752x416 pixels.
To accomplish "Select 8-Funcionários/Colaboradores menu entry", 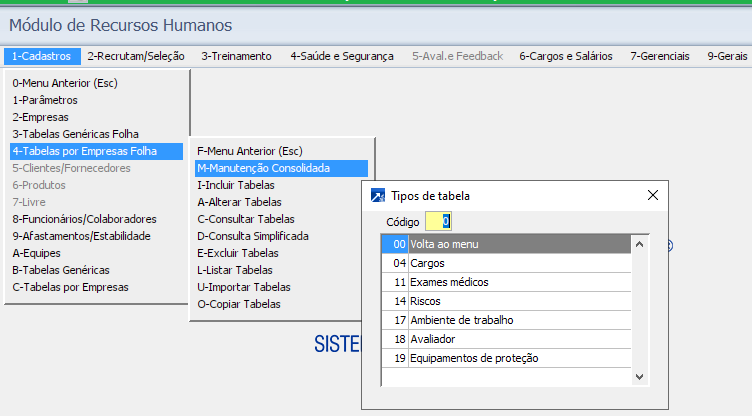I will 84,219.
